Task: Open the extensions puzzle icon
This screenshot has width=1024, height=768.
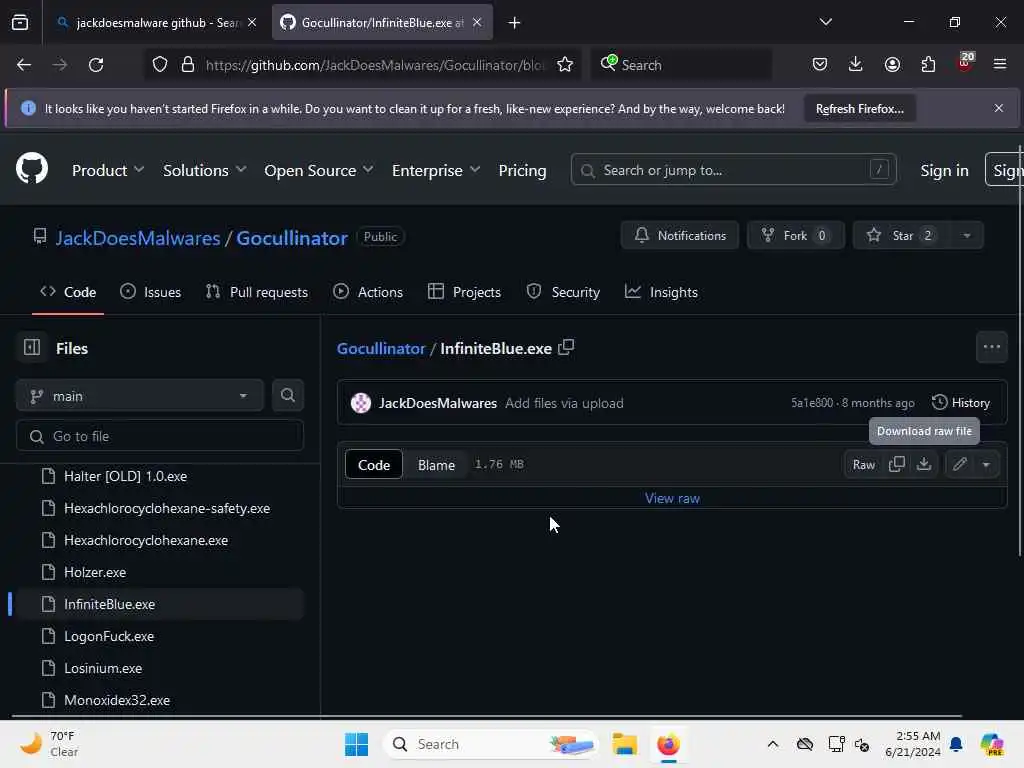Action: click(x=928, y=65)
